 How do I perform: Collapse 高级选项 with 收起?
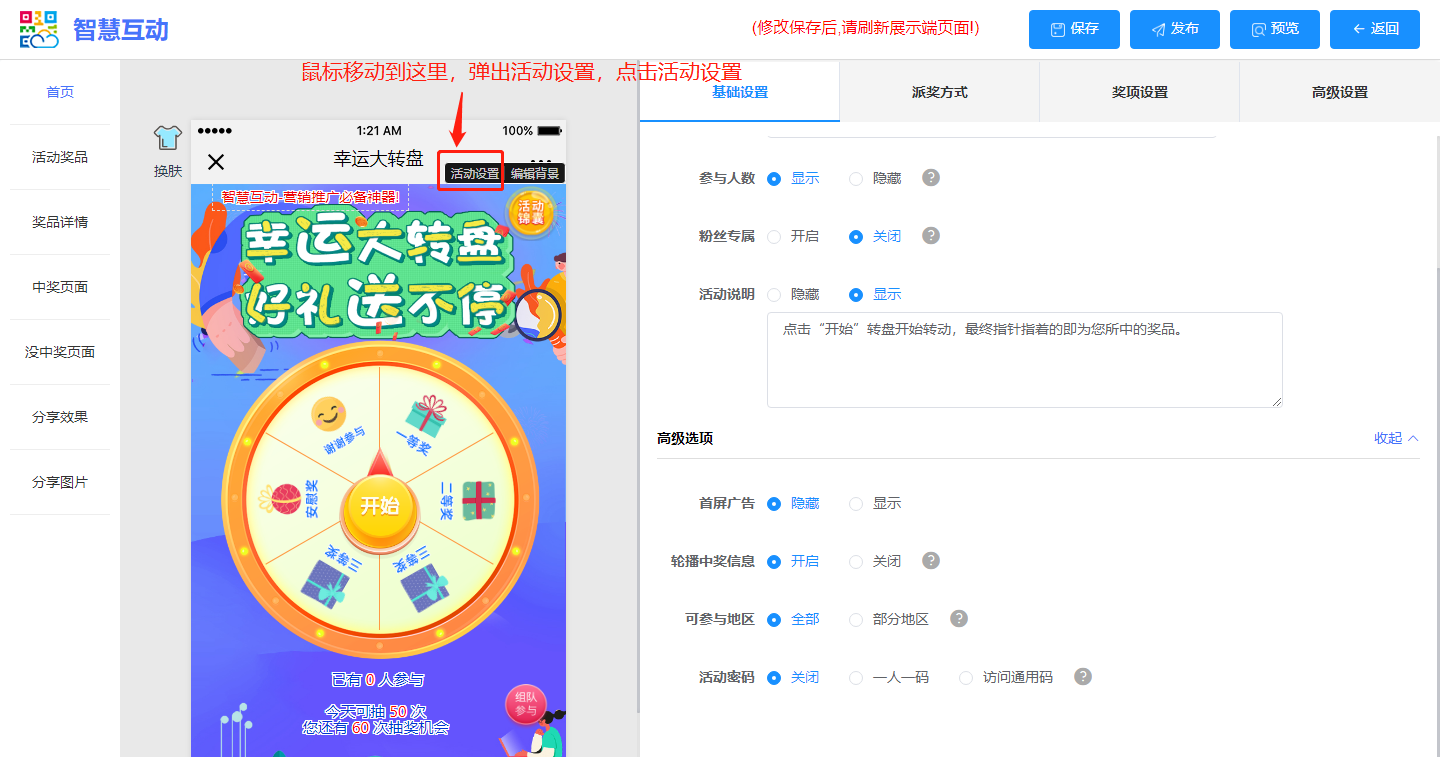click(1396, 438)
